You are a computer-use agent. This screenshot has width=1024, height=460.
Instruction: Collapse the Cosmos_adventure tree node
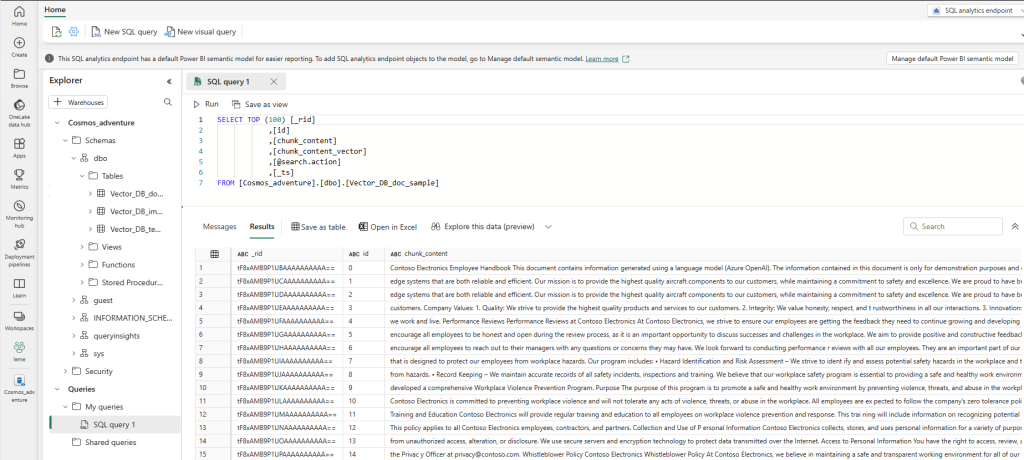[56, 123]
